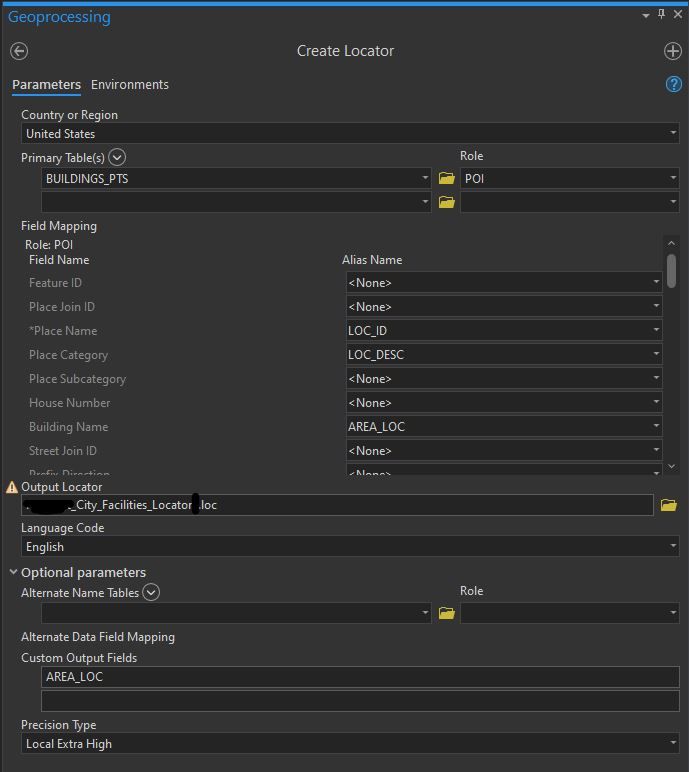Screen dimensions: 689x772
Task: Switch to the Environments tab
Action: [x=130, y=85]
